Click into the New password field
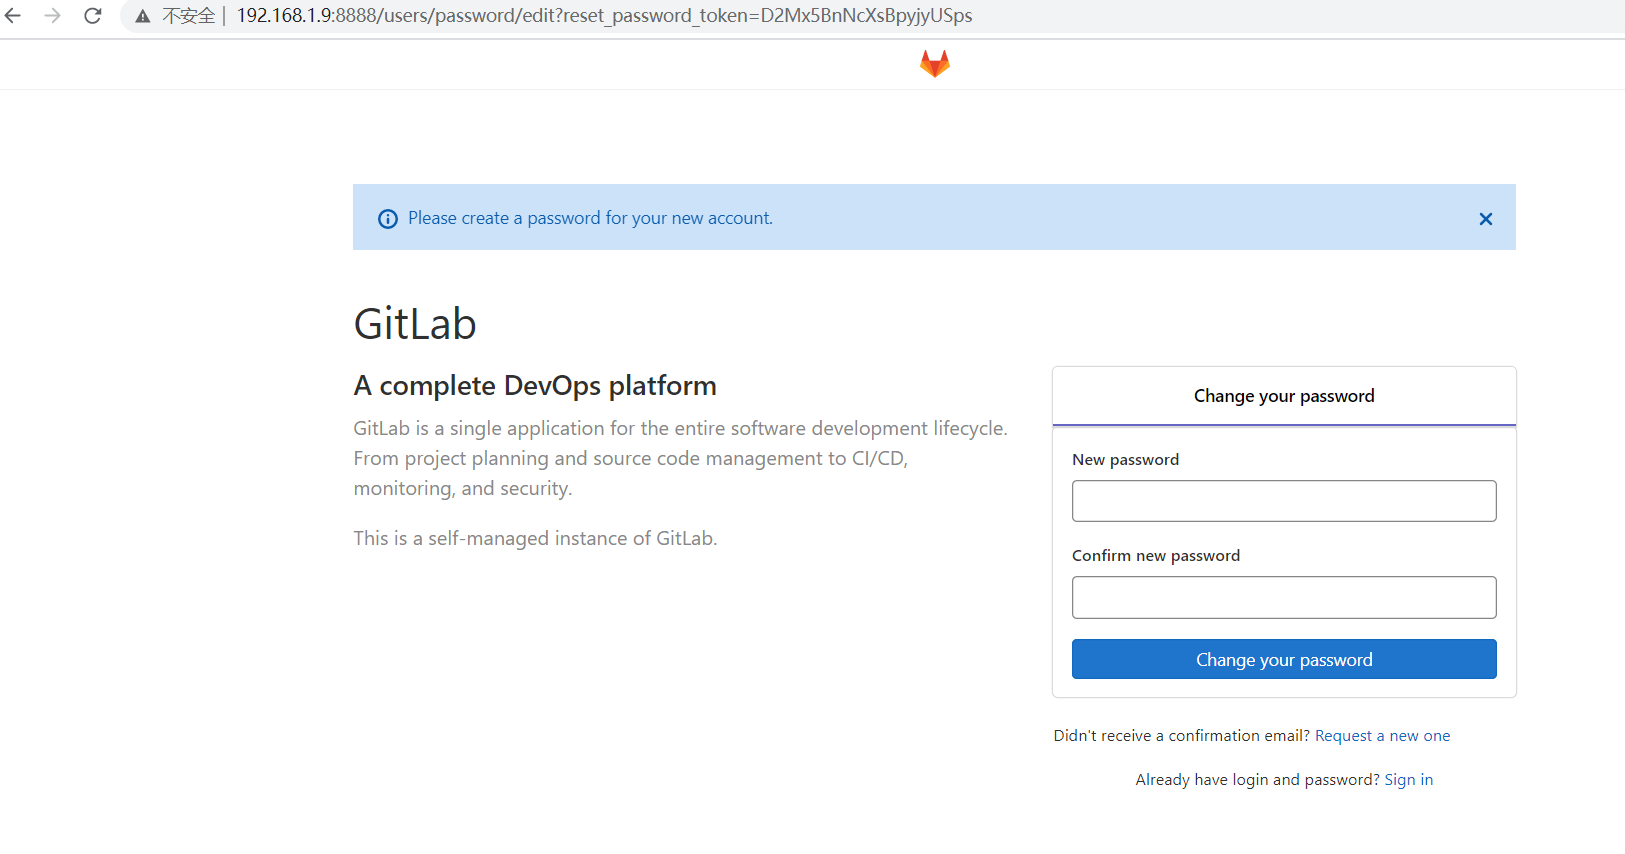1625x854 pixels. 1284,501
